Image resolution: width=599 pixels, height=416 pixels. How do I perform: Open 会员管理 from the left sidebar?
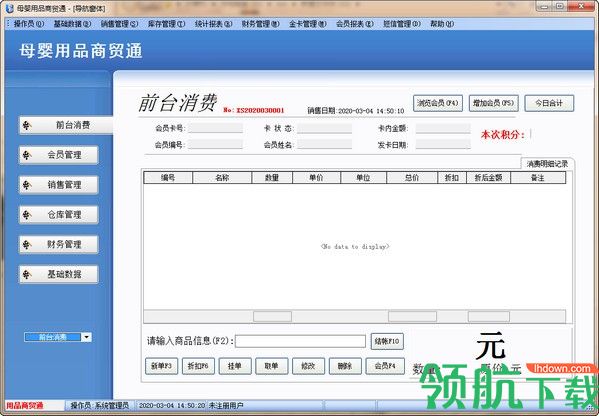coord(58,155)
